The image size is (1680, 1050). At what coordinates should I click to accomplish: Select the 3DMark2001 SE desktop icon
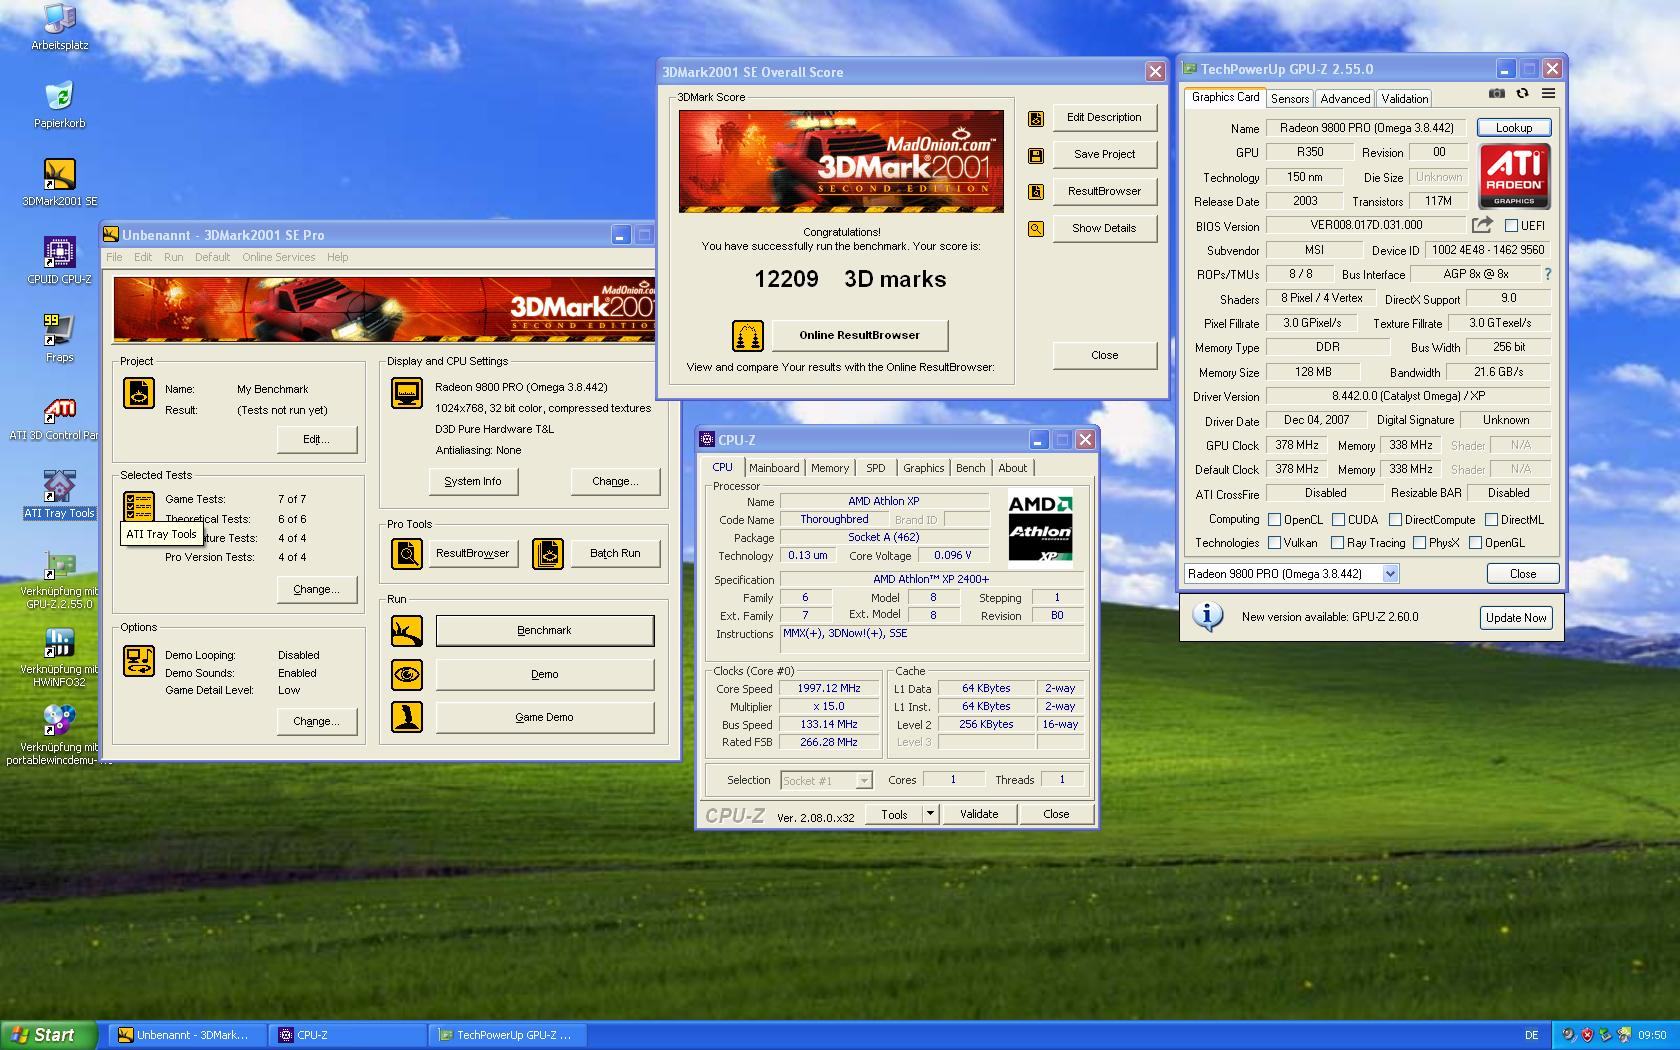[x=60, y=182]
